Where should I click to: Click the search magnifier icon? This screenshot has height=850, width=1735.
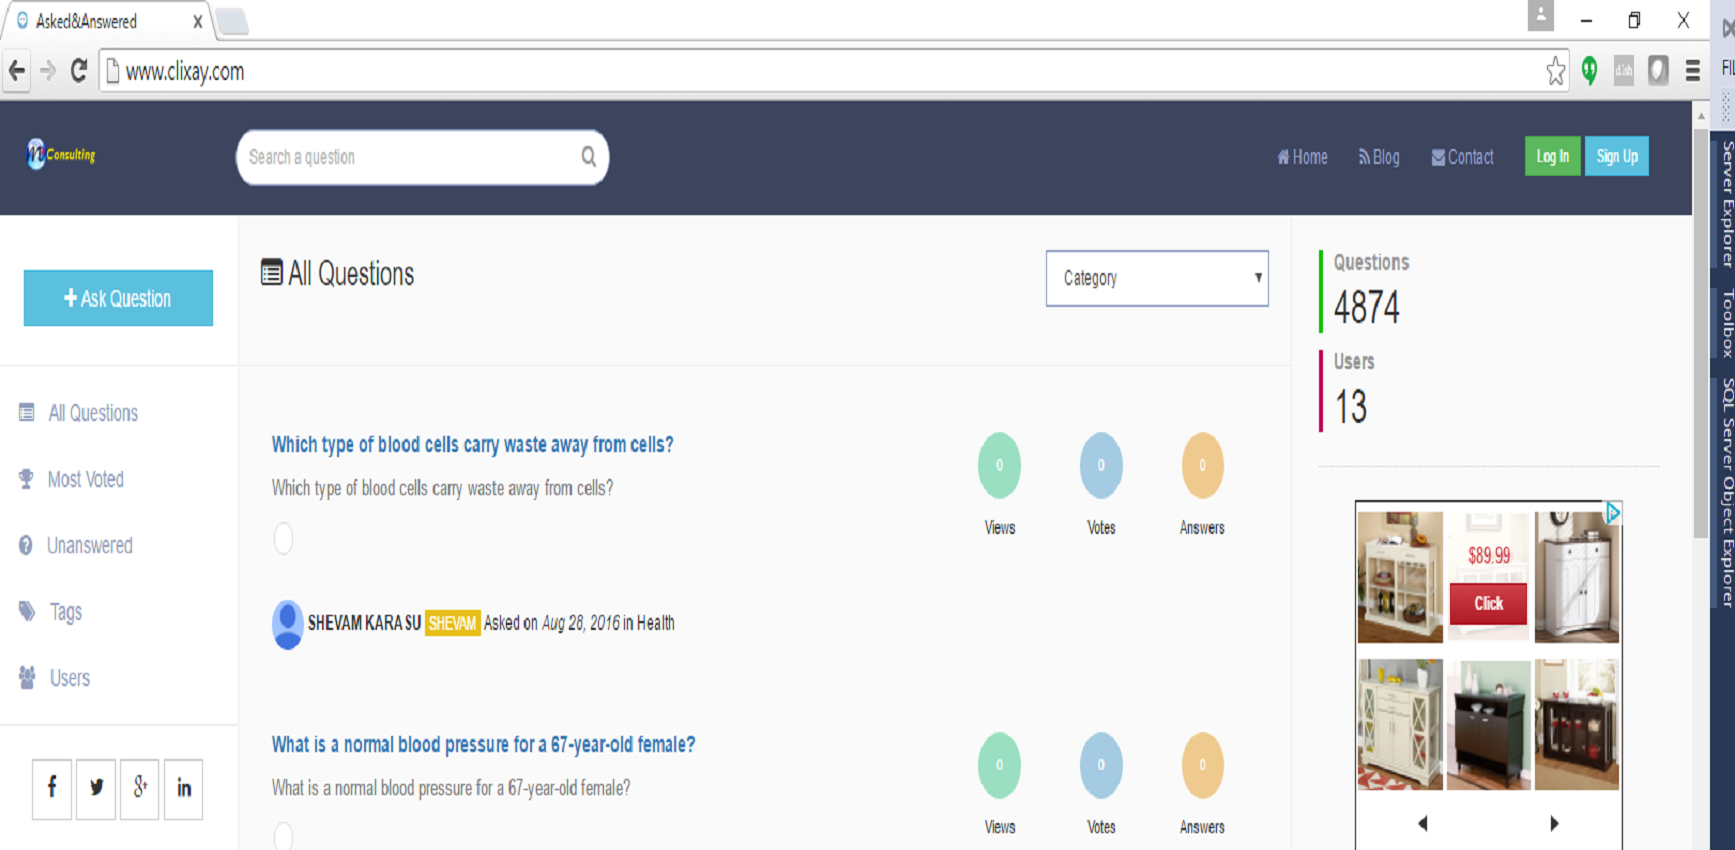(589, 157)
